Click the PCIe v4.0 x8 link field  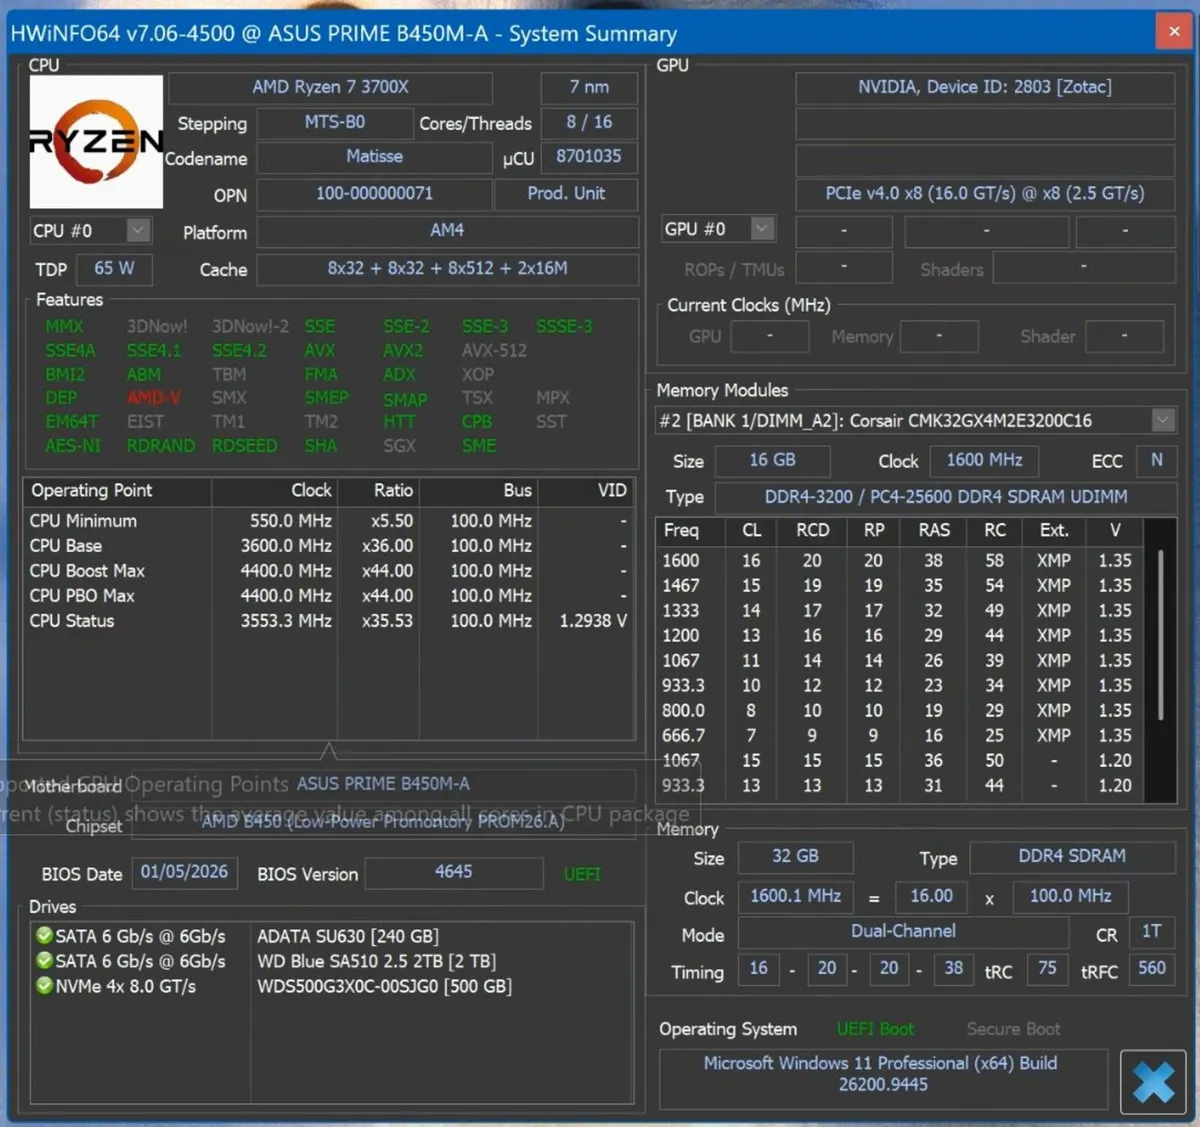(x=985, y=194)
